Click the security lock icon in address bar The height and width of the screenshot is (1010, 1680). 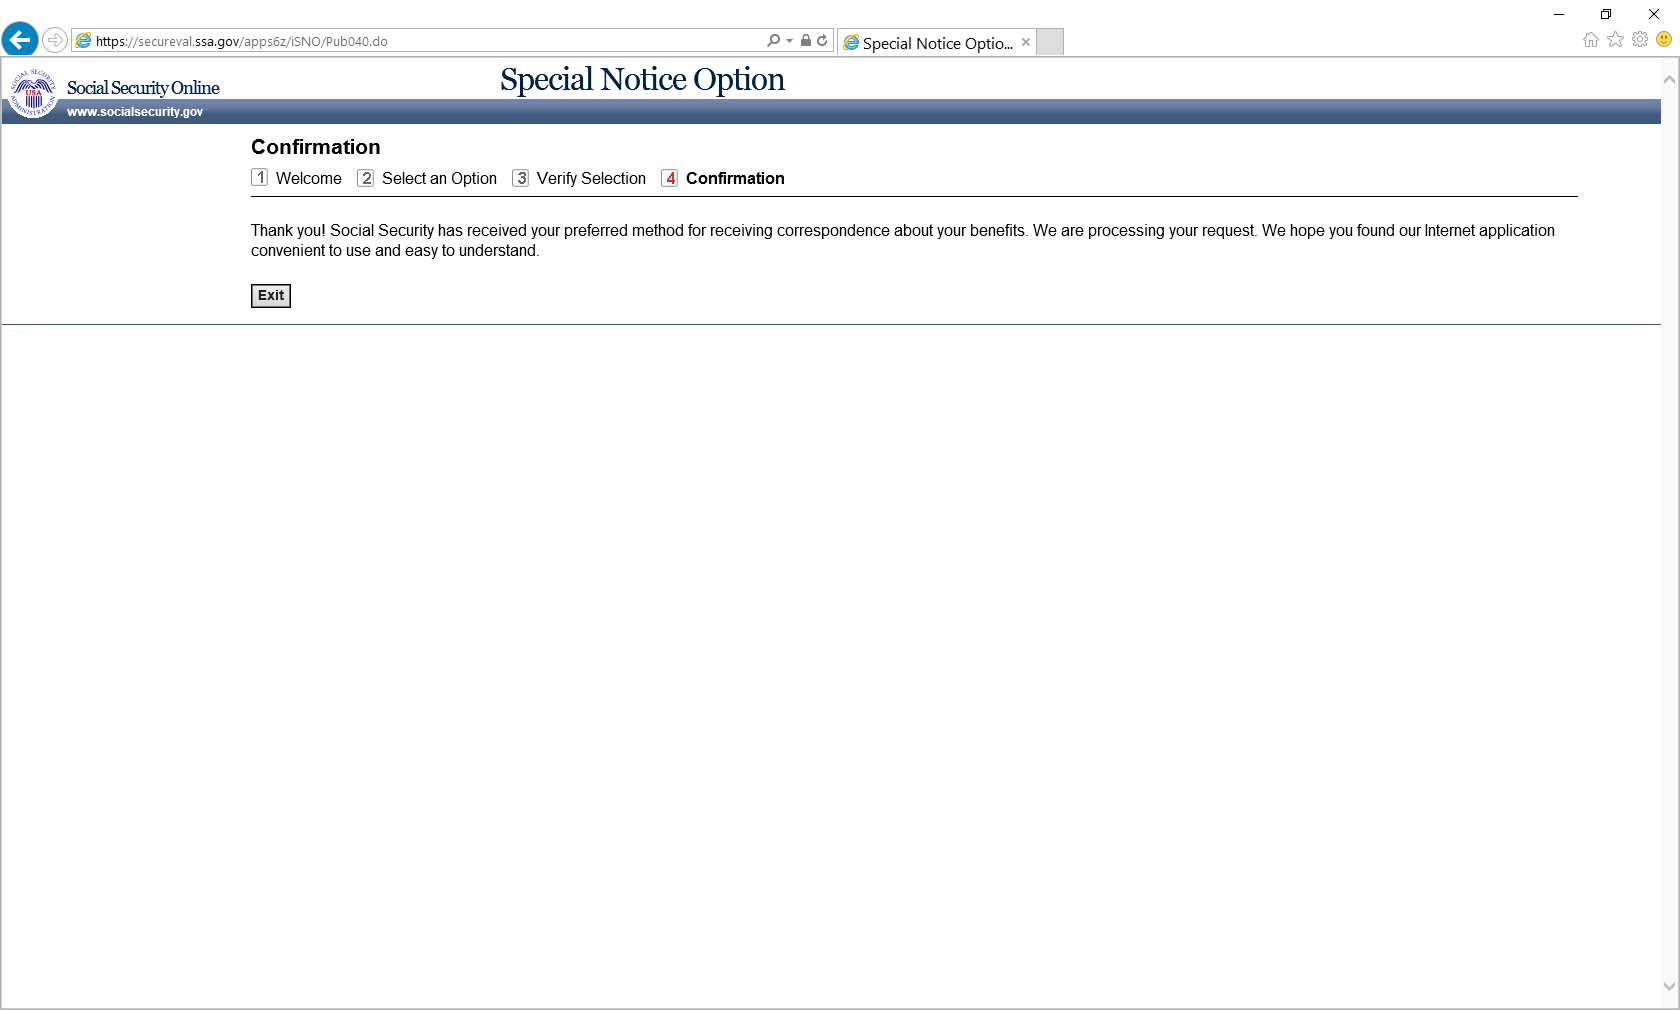[x=806, y=41]
